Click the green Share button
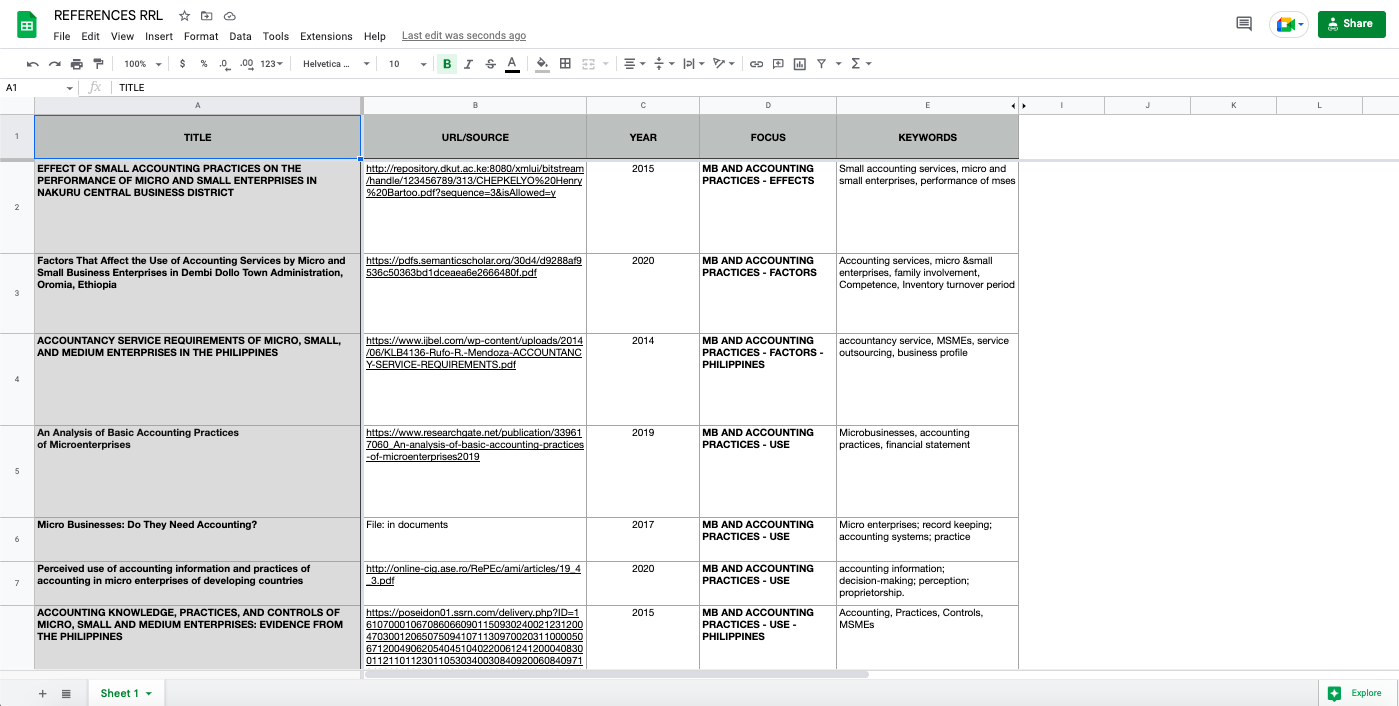Image resolution: width=1399 pixels, height=706 pixels. click(x=1351, y=24)
